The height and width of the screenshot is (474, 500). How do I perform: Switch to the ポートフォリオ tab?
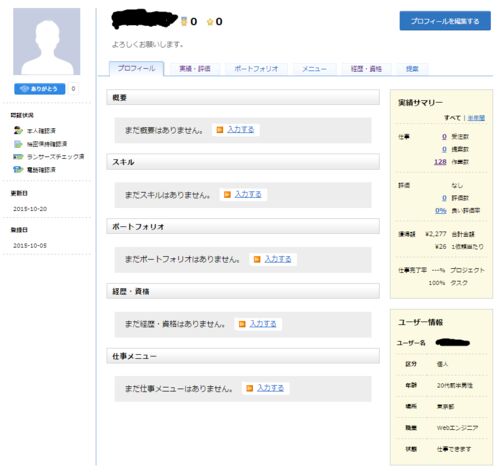[x=256, y=69]
